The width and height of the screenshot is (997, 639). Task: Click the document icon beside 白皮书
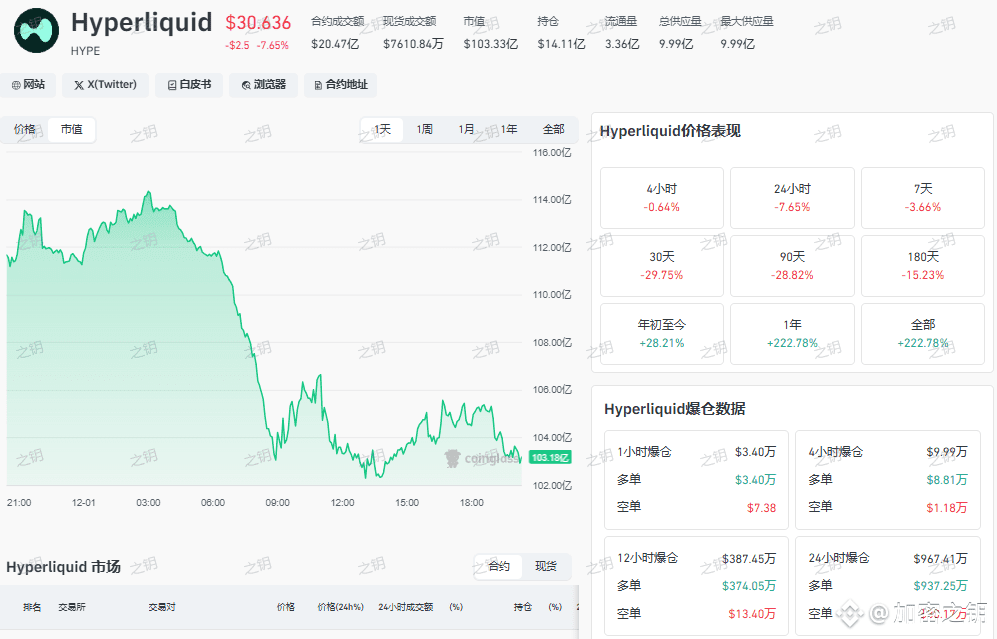click(172, 85)
